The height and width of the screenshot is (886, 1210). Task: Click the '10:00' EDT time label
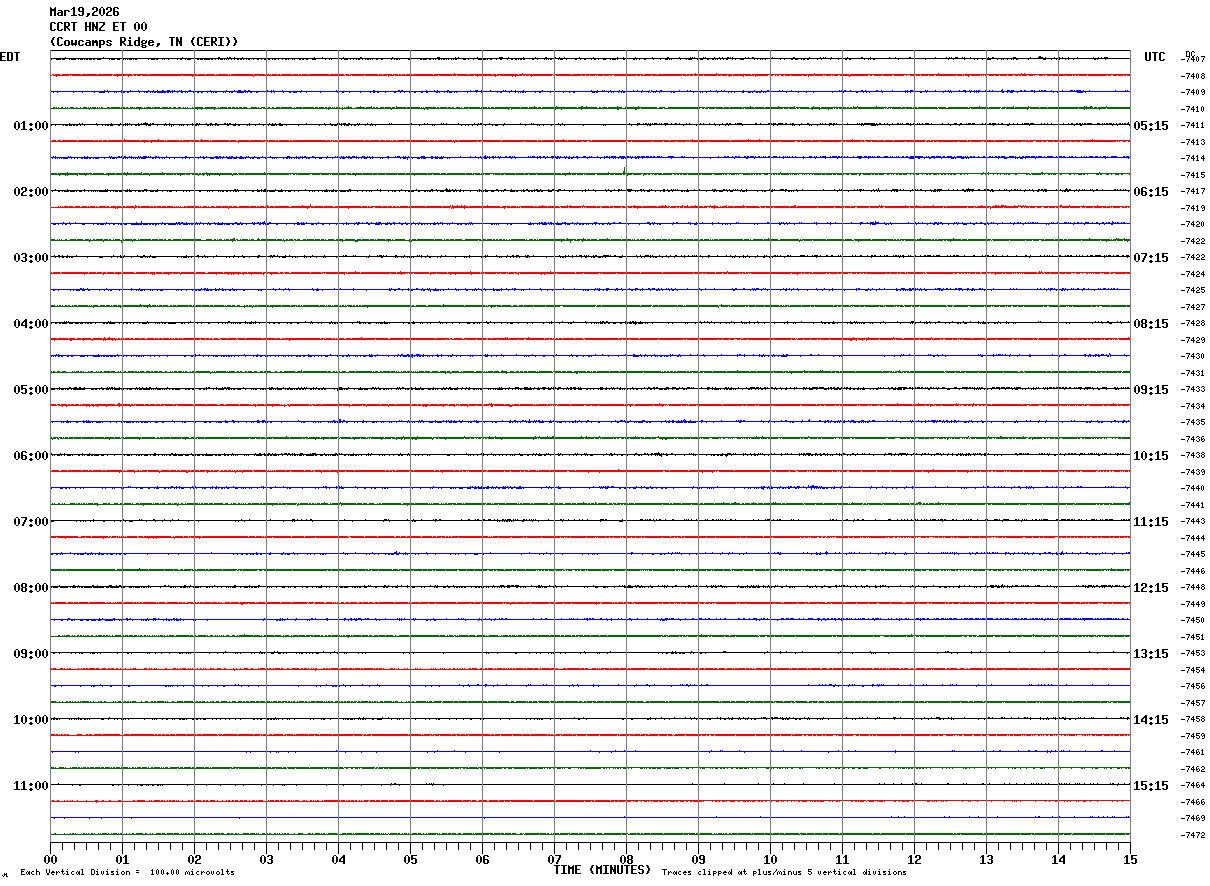tap(31, 720)
